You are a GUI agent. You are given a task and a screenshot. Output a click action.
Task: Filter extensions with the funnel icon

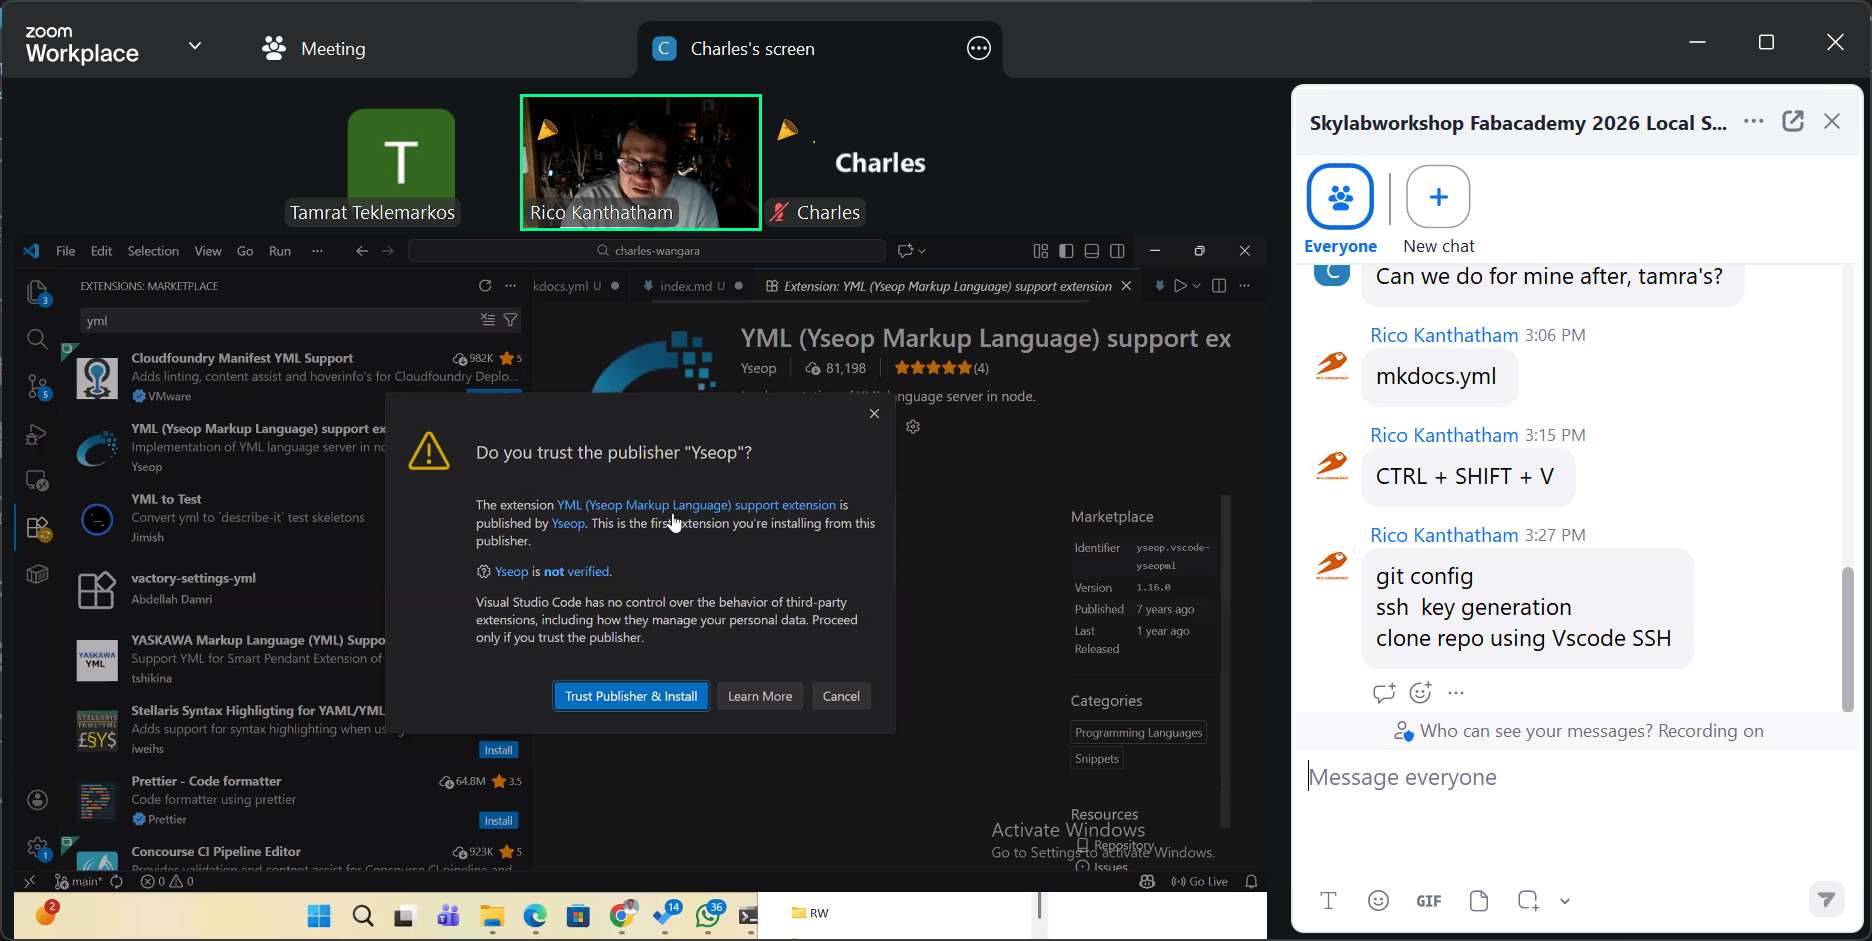(x=510, y=320)
